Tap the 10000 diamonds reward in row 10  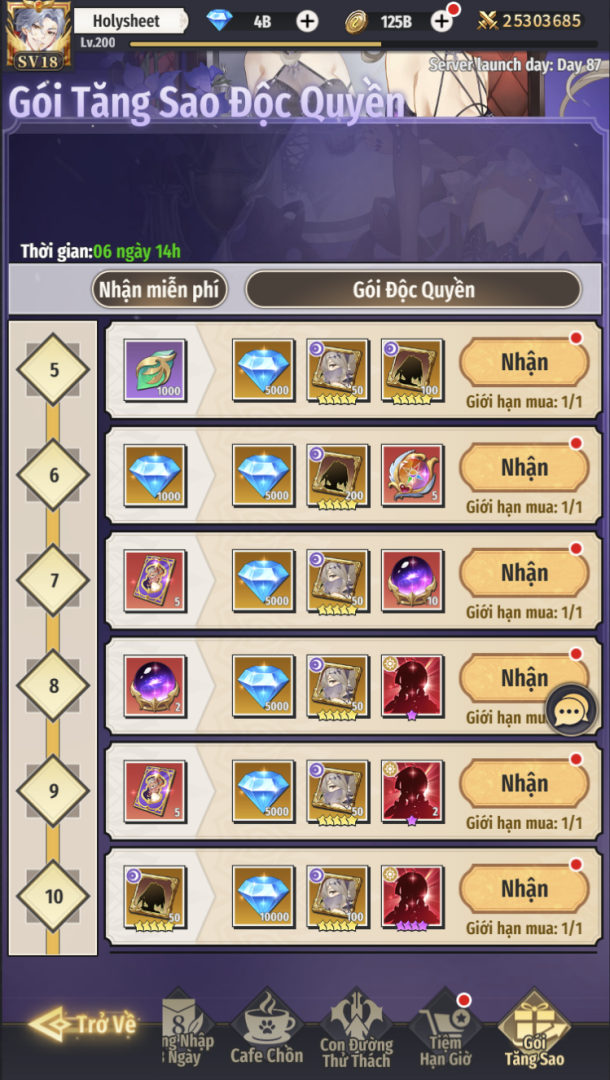pyautogui.click(x=264, y=897)
